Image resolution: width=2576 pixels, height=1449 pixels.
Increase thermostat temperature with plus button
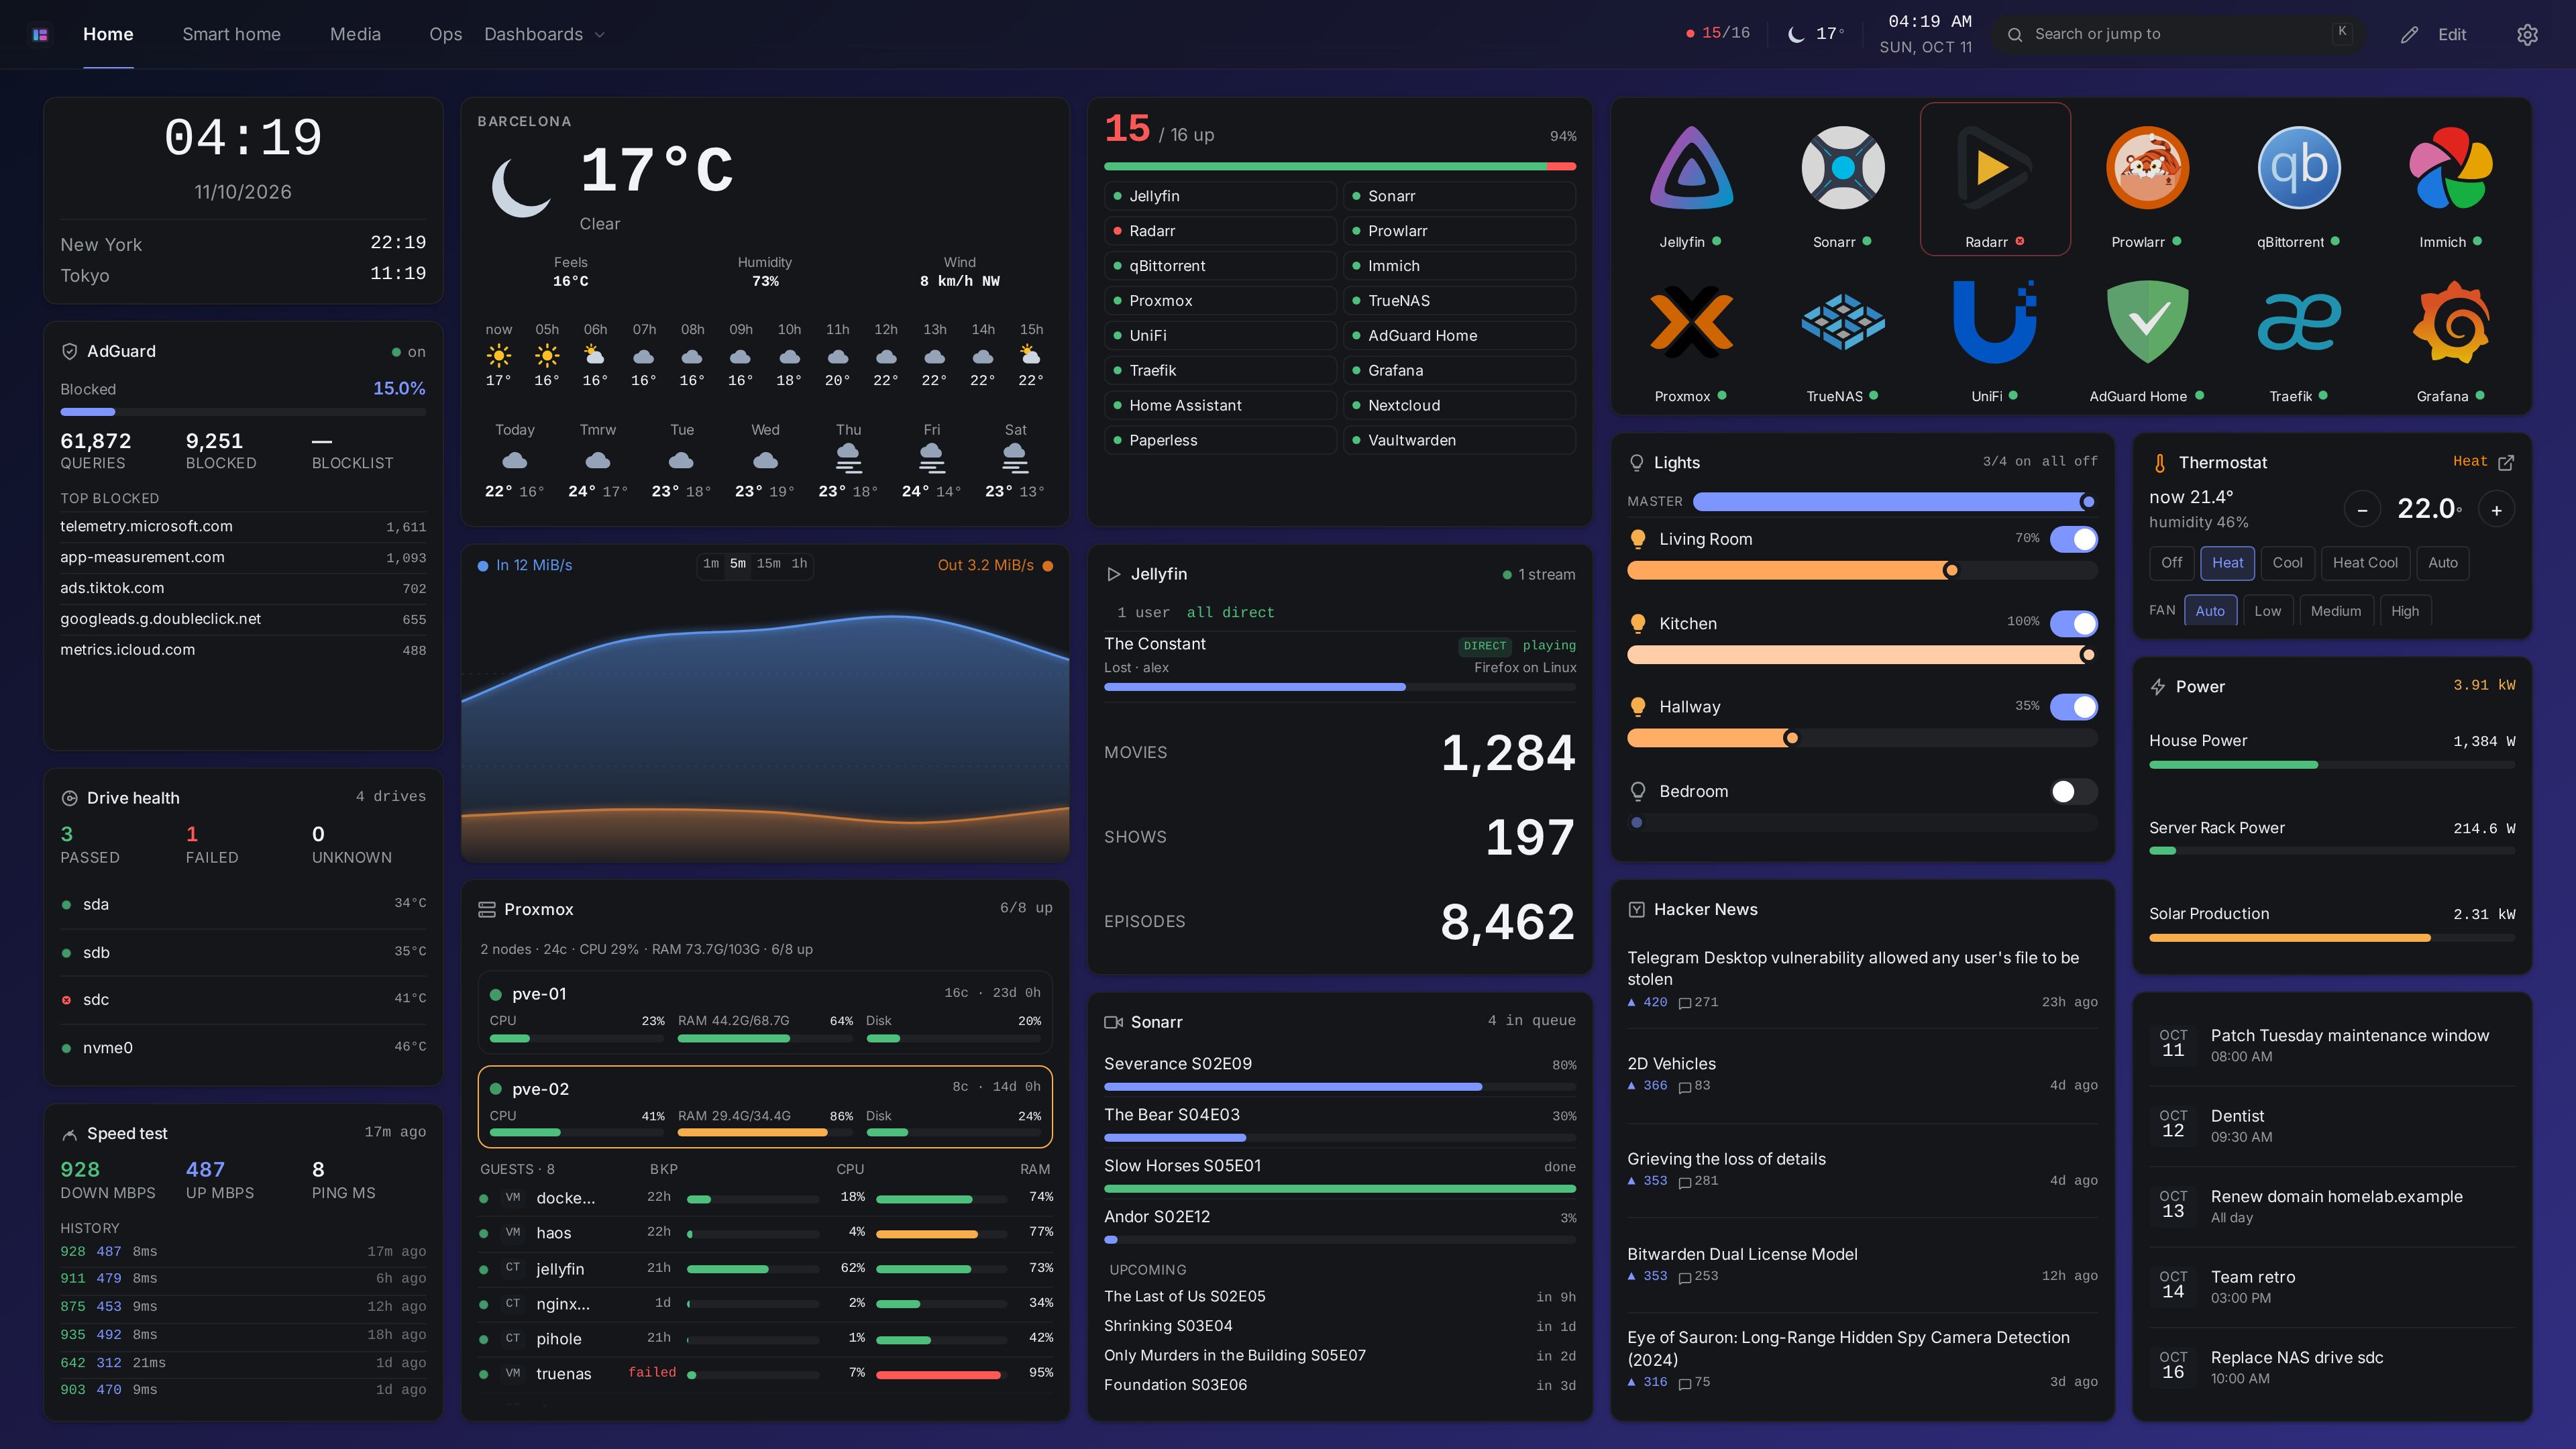2496,510
